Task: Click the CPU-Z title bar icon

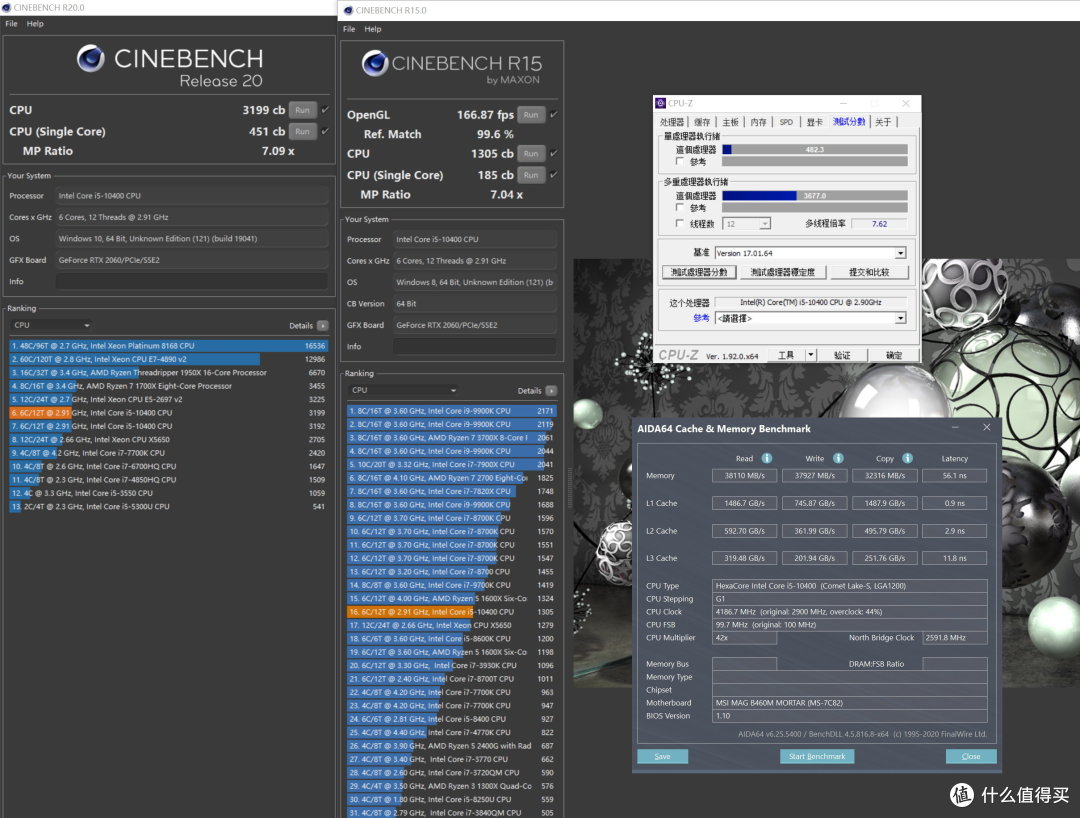Action: click(x=660, y=103)
